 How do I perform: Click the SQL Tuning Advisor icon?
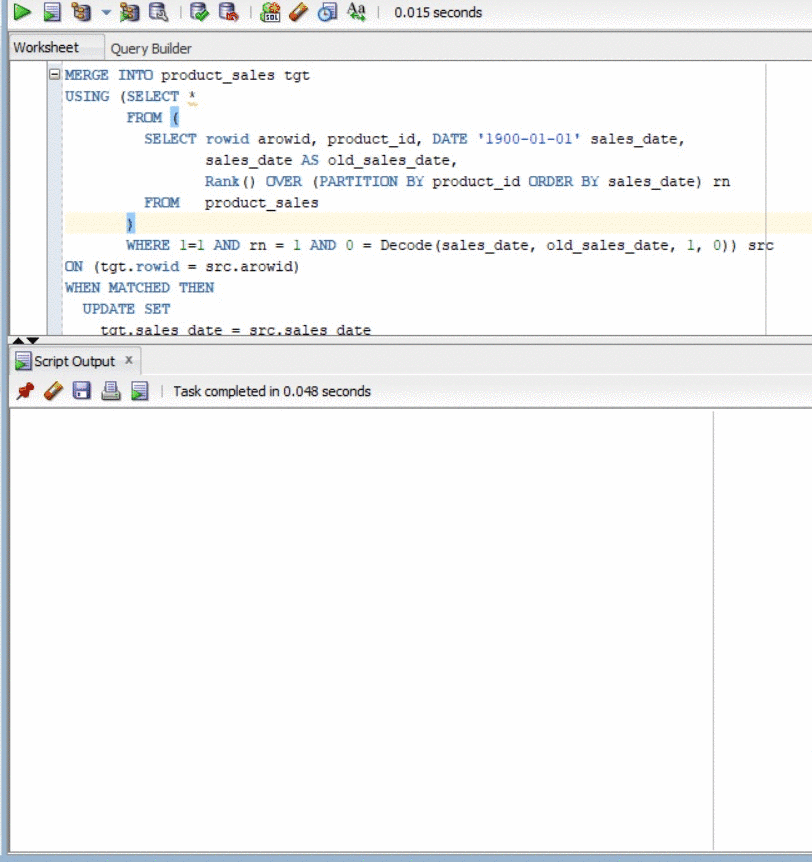(x=159, y=12)
